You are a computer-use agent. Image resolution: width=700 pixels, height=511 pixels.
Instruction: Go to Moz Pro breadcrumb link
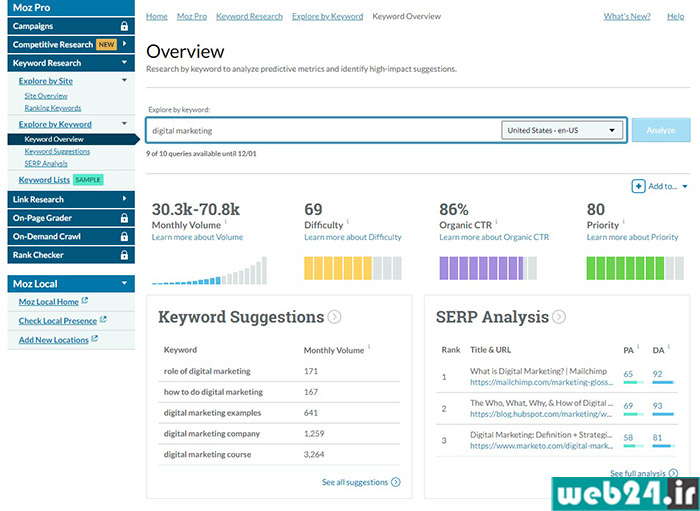(x=192, y=17)
